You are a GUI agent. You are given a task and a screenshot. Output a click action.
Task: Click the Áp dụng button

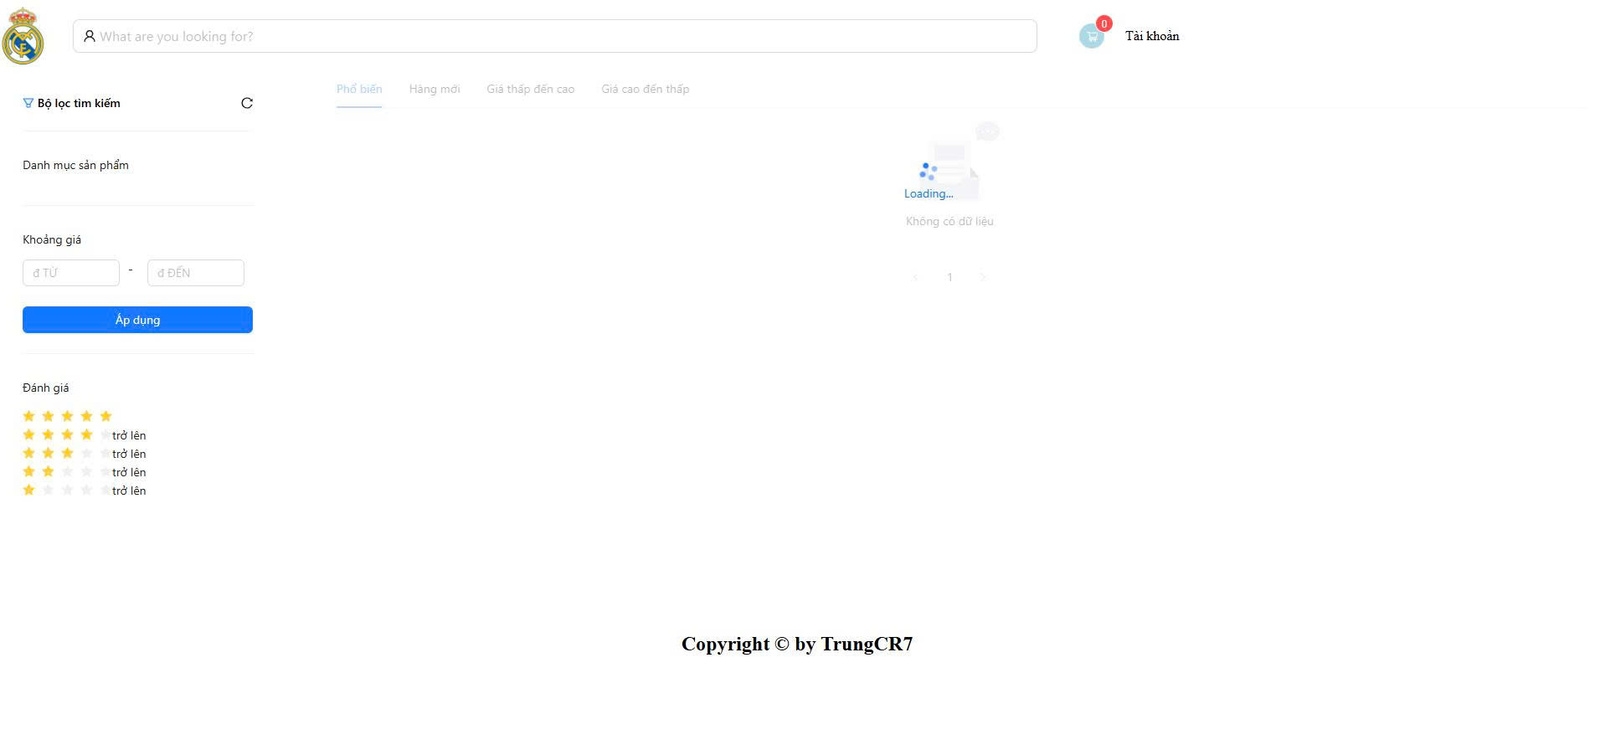(138, 320)
